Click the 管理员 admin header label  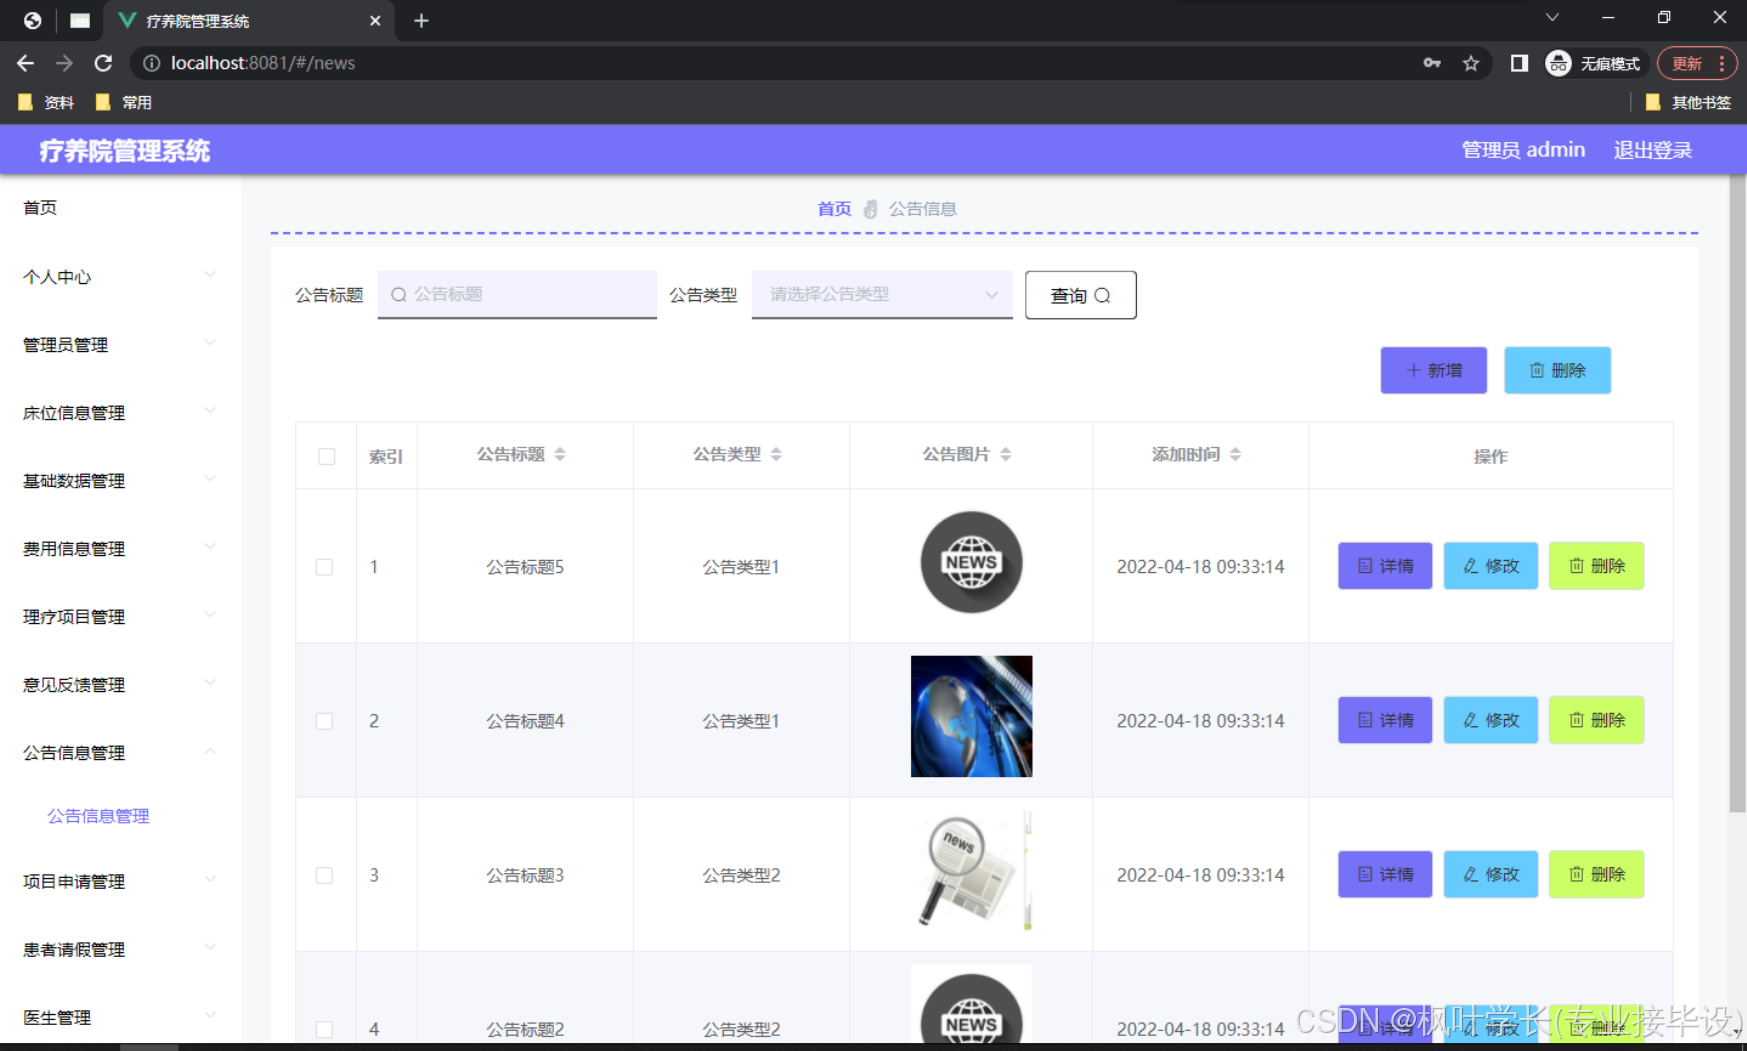tap(1523, 150)
